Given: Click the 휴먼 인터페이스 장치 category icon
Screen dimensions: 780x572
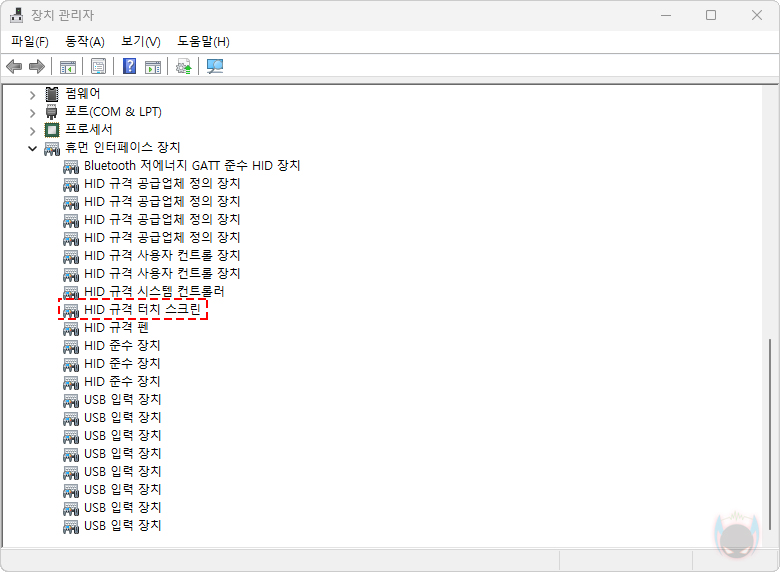Looking at the screenshot, I should 52,148.
